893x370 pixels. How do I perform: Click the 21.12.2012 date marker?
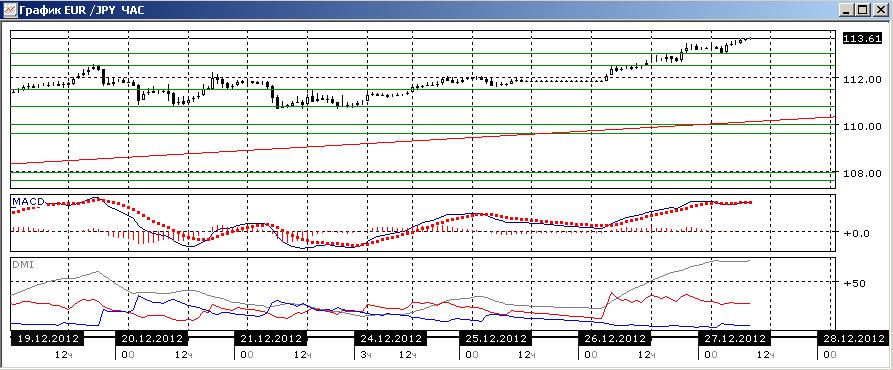(271, 338)
